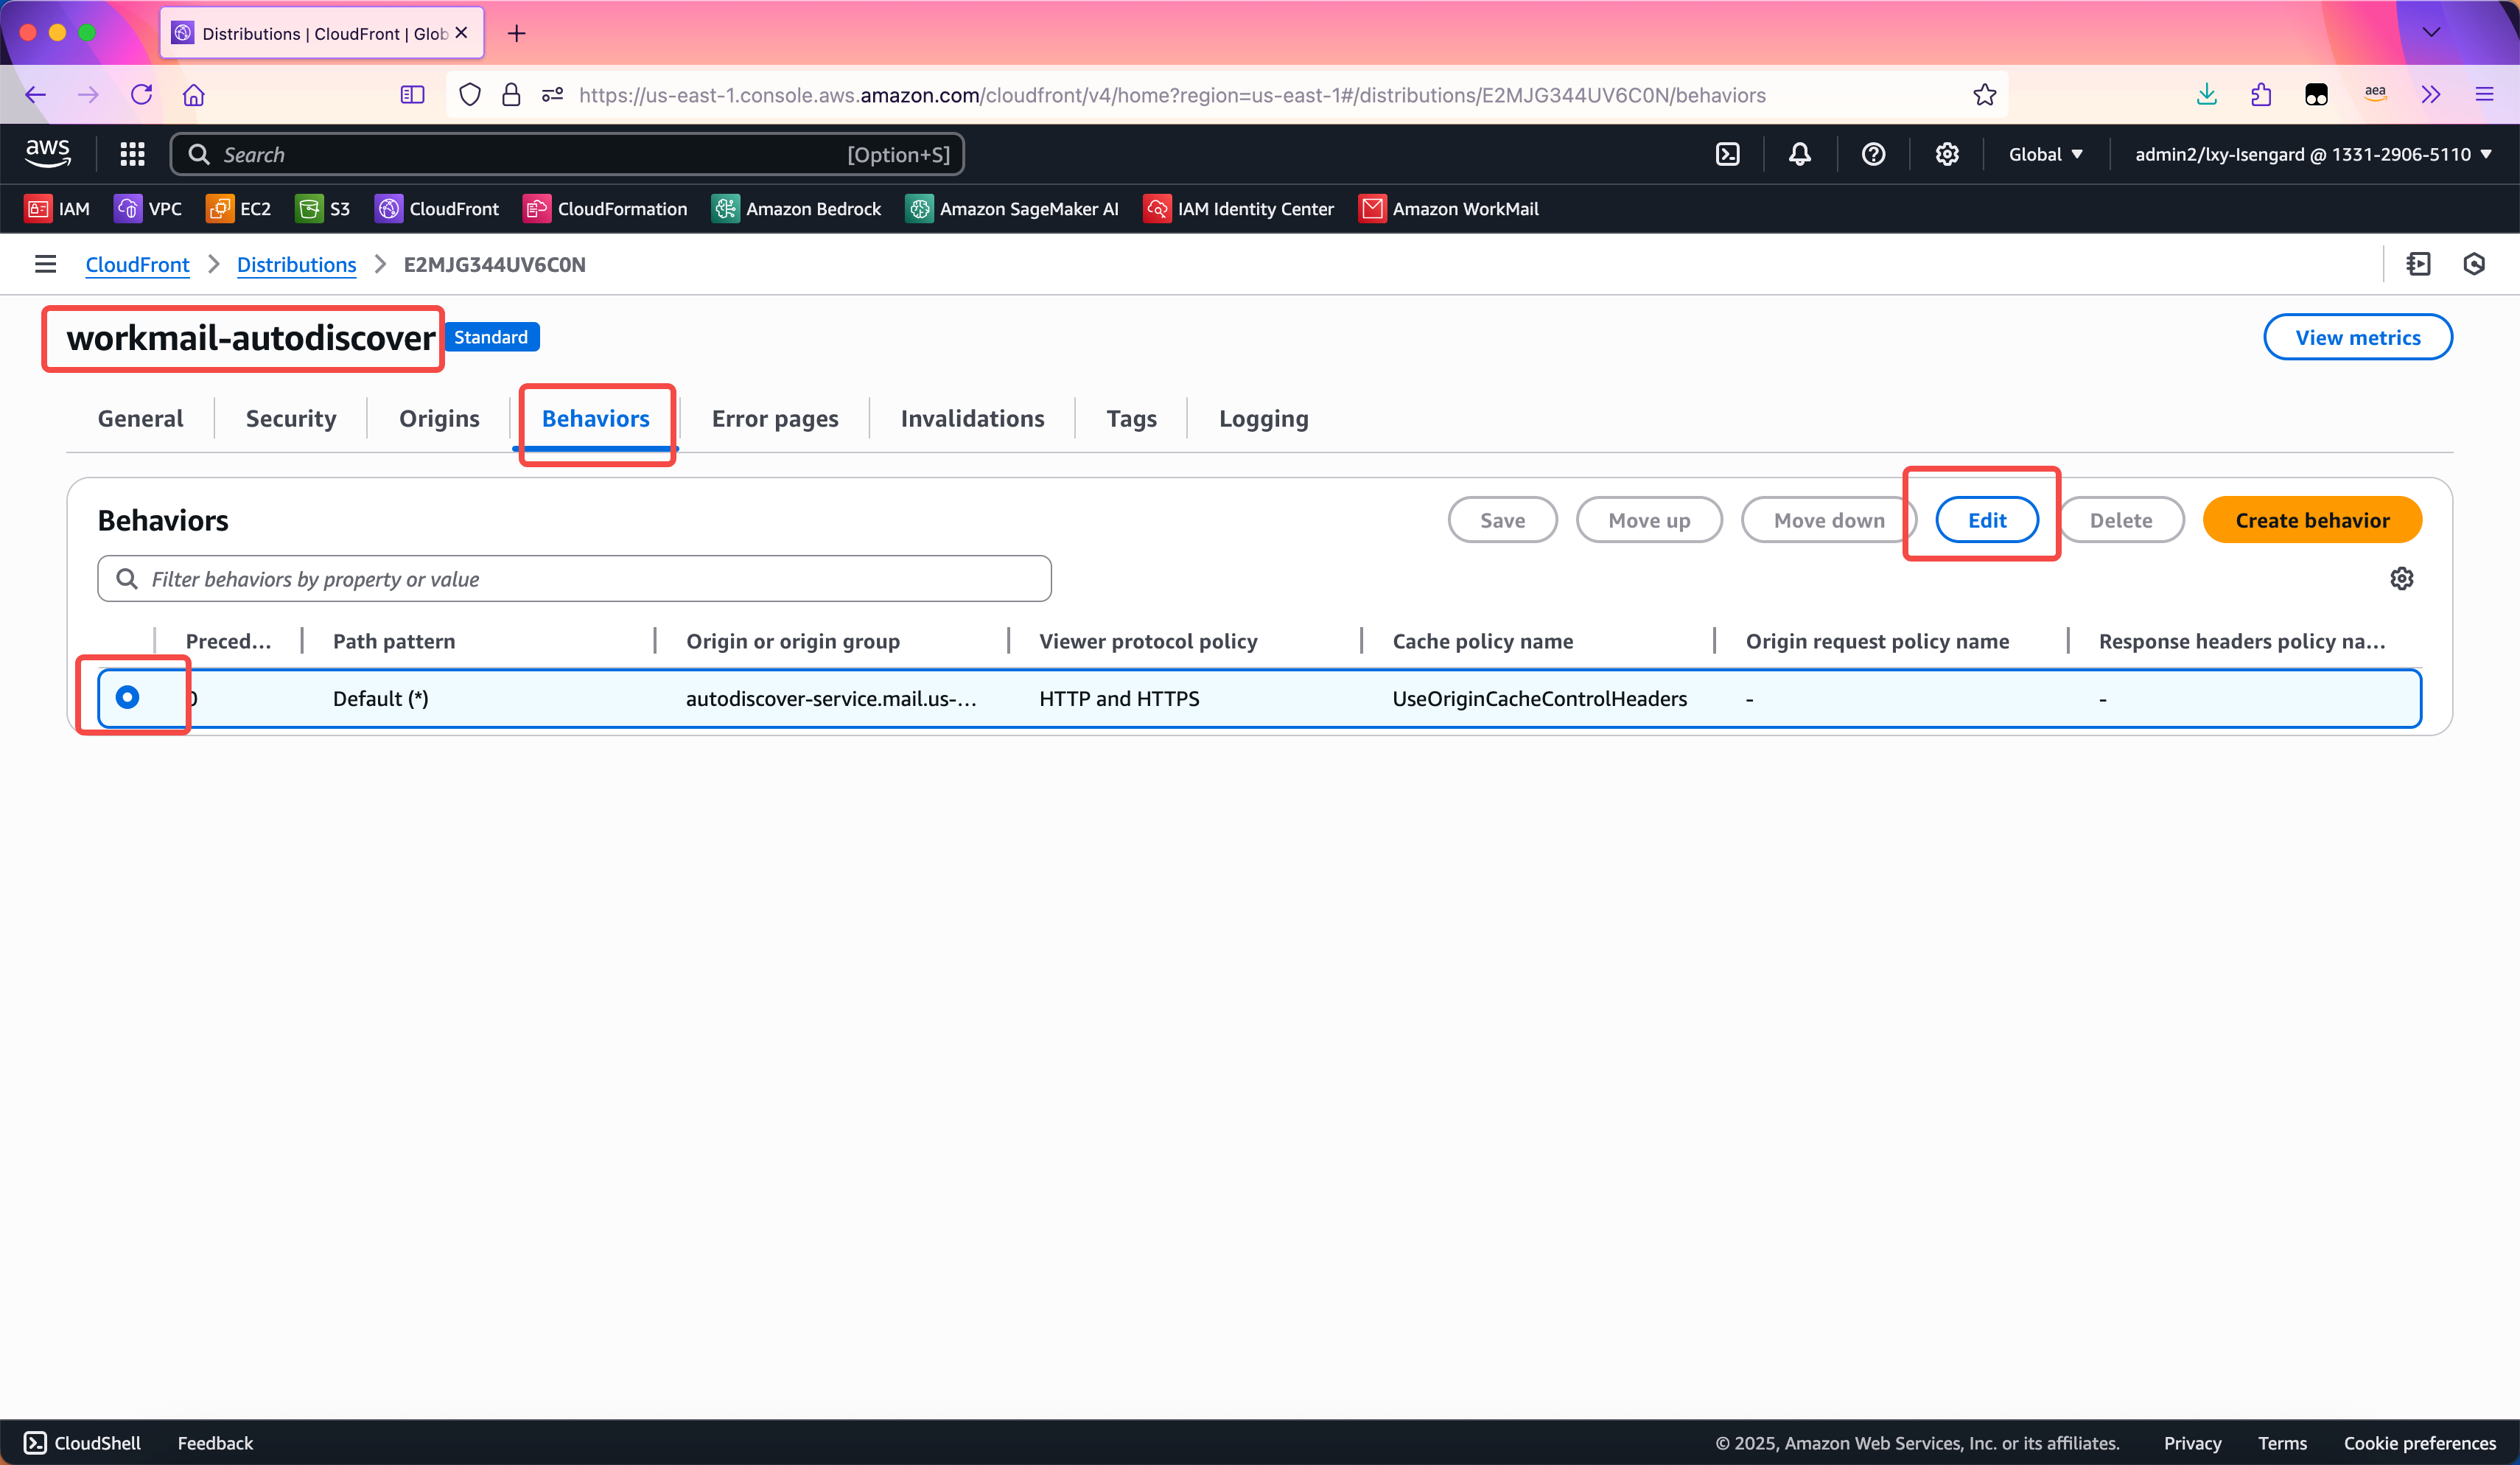The width and height of the screenshot is (2520, 1465).
Task: Open CloudFormation shortcut in favorites bar
Action: coord(605,208)
